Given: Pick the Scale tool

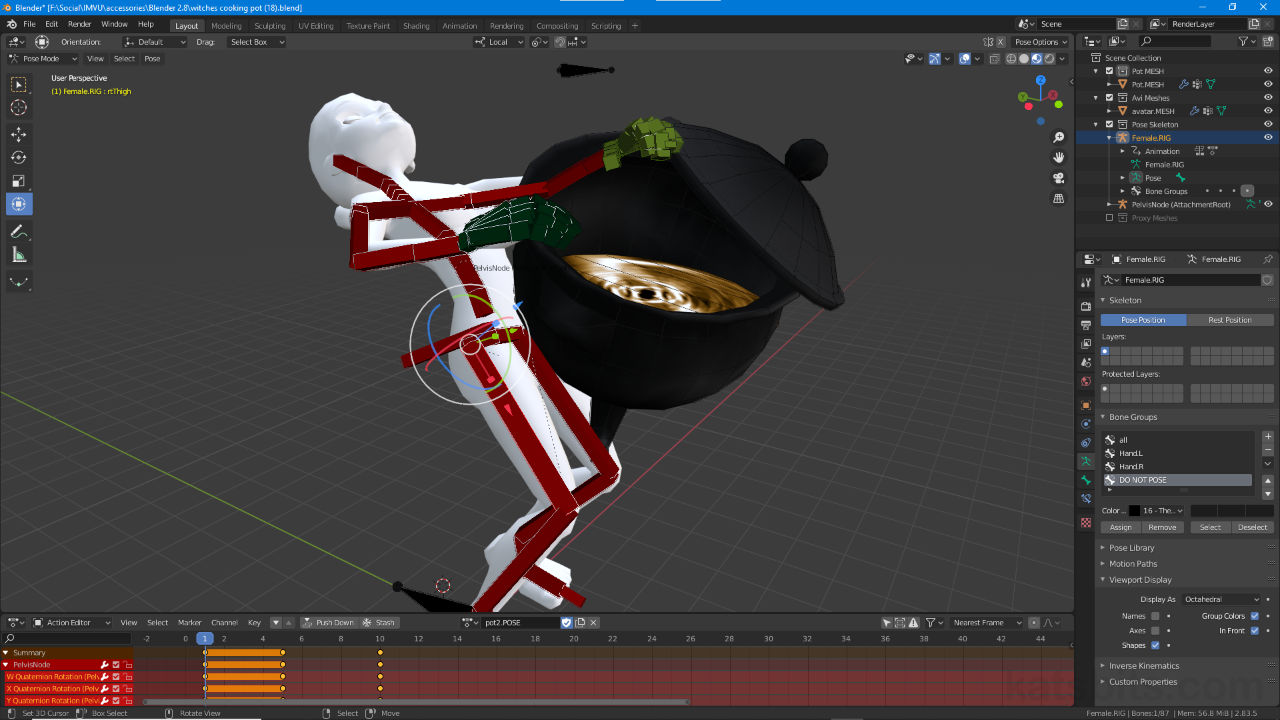Looking at the screenshot, I should [x=19, y=181].
